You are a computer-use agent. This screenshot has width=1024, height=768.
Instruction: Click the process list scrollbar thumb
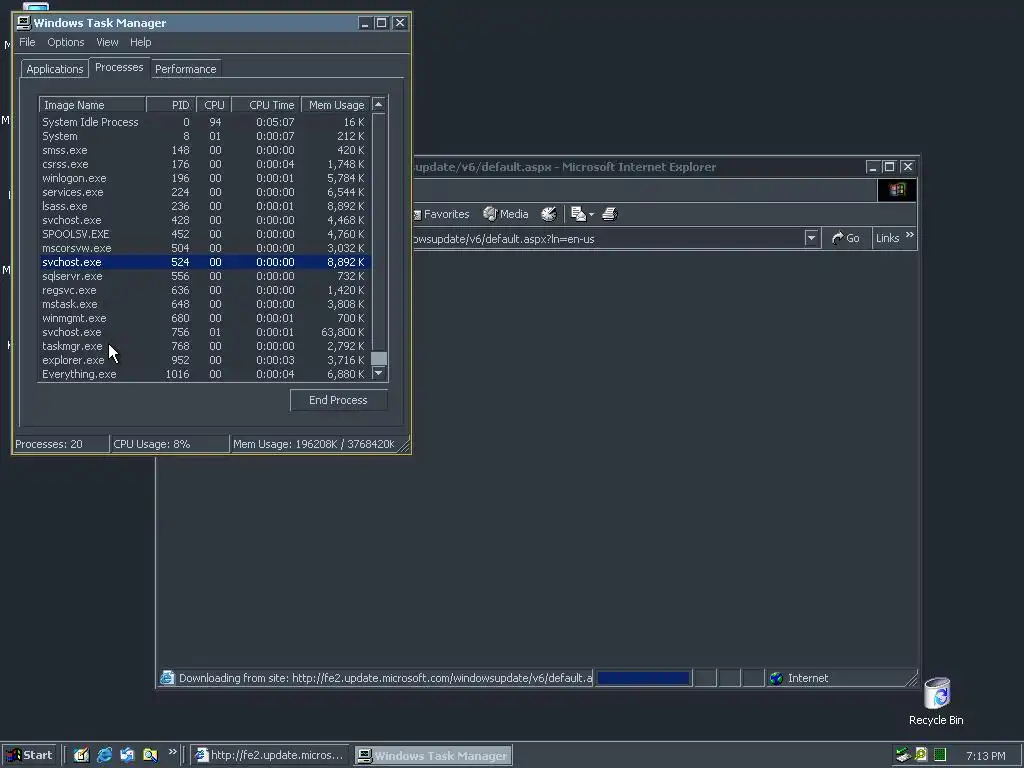379,359
